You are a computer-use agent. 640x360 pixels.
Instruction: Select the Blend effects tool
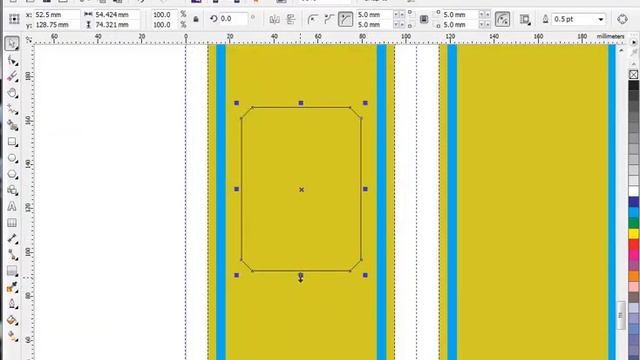coord(12,271)
